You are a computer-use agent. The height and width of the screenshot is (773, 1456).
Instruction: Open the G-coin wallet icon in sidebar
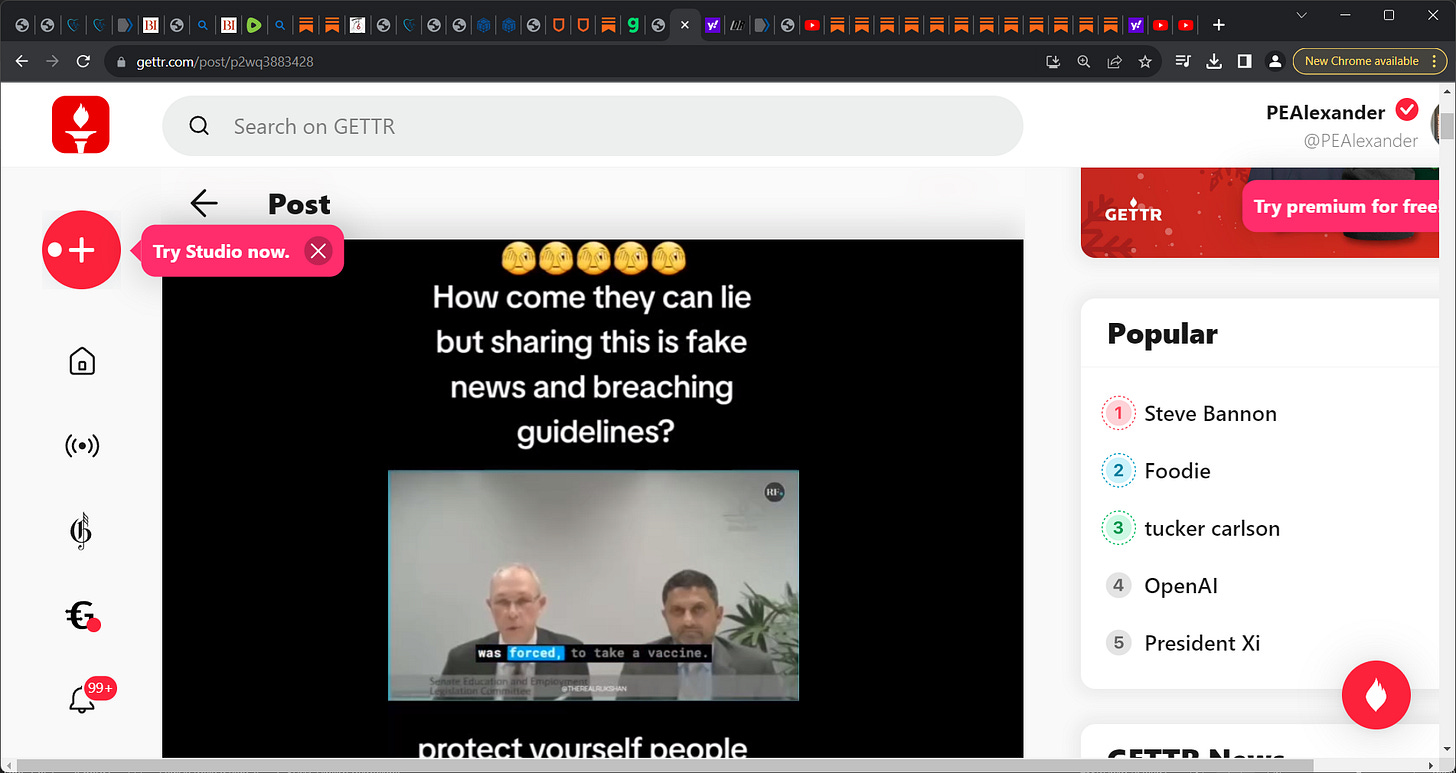pos(82,616)
